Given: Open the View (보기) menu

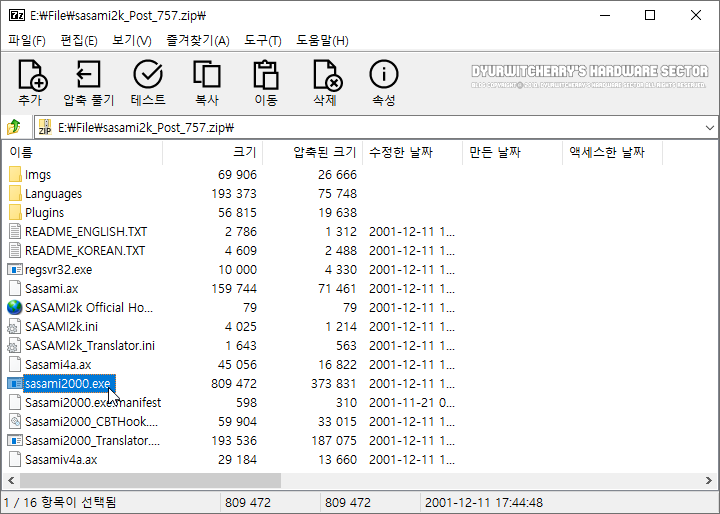Looking at the screenshot, I should pos(132,40).
